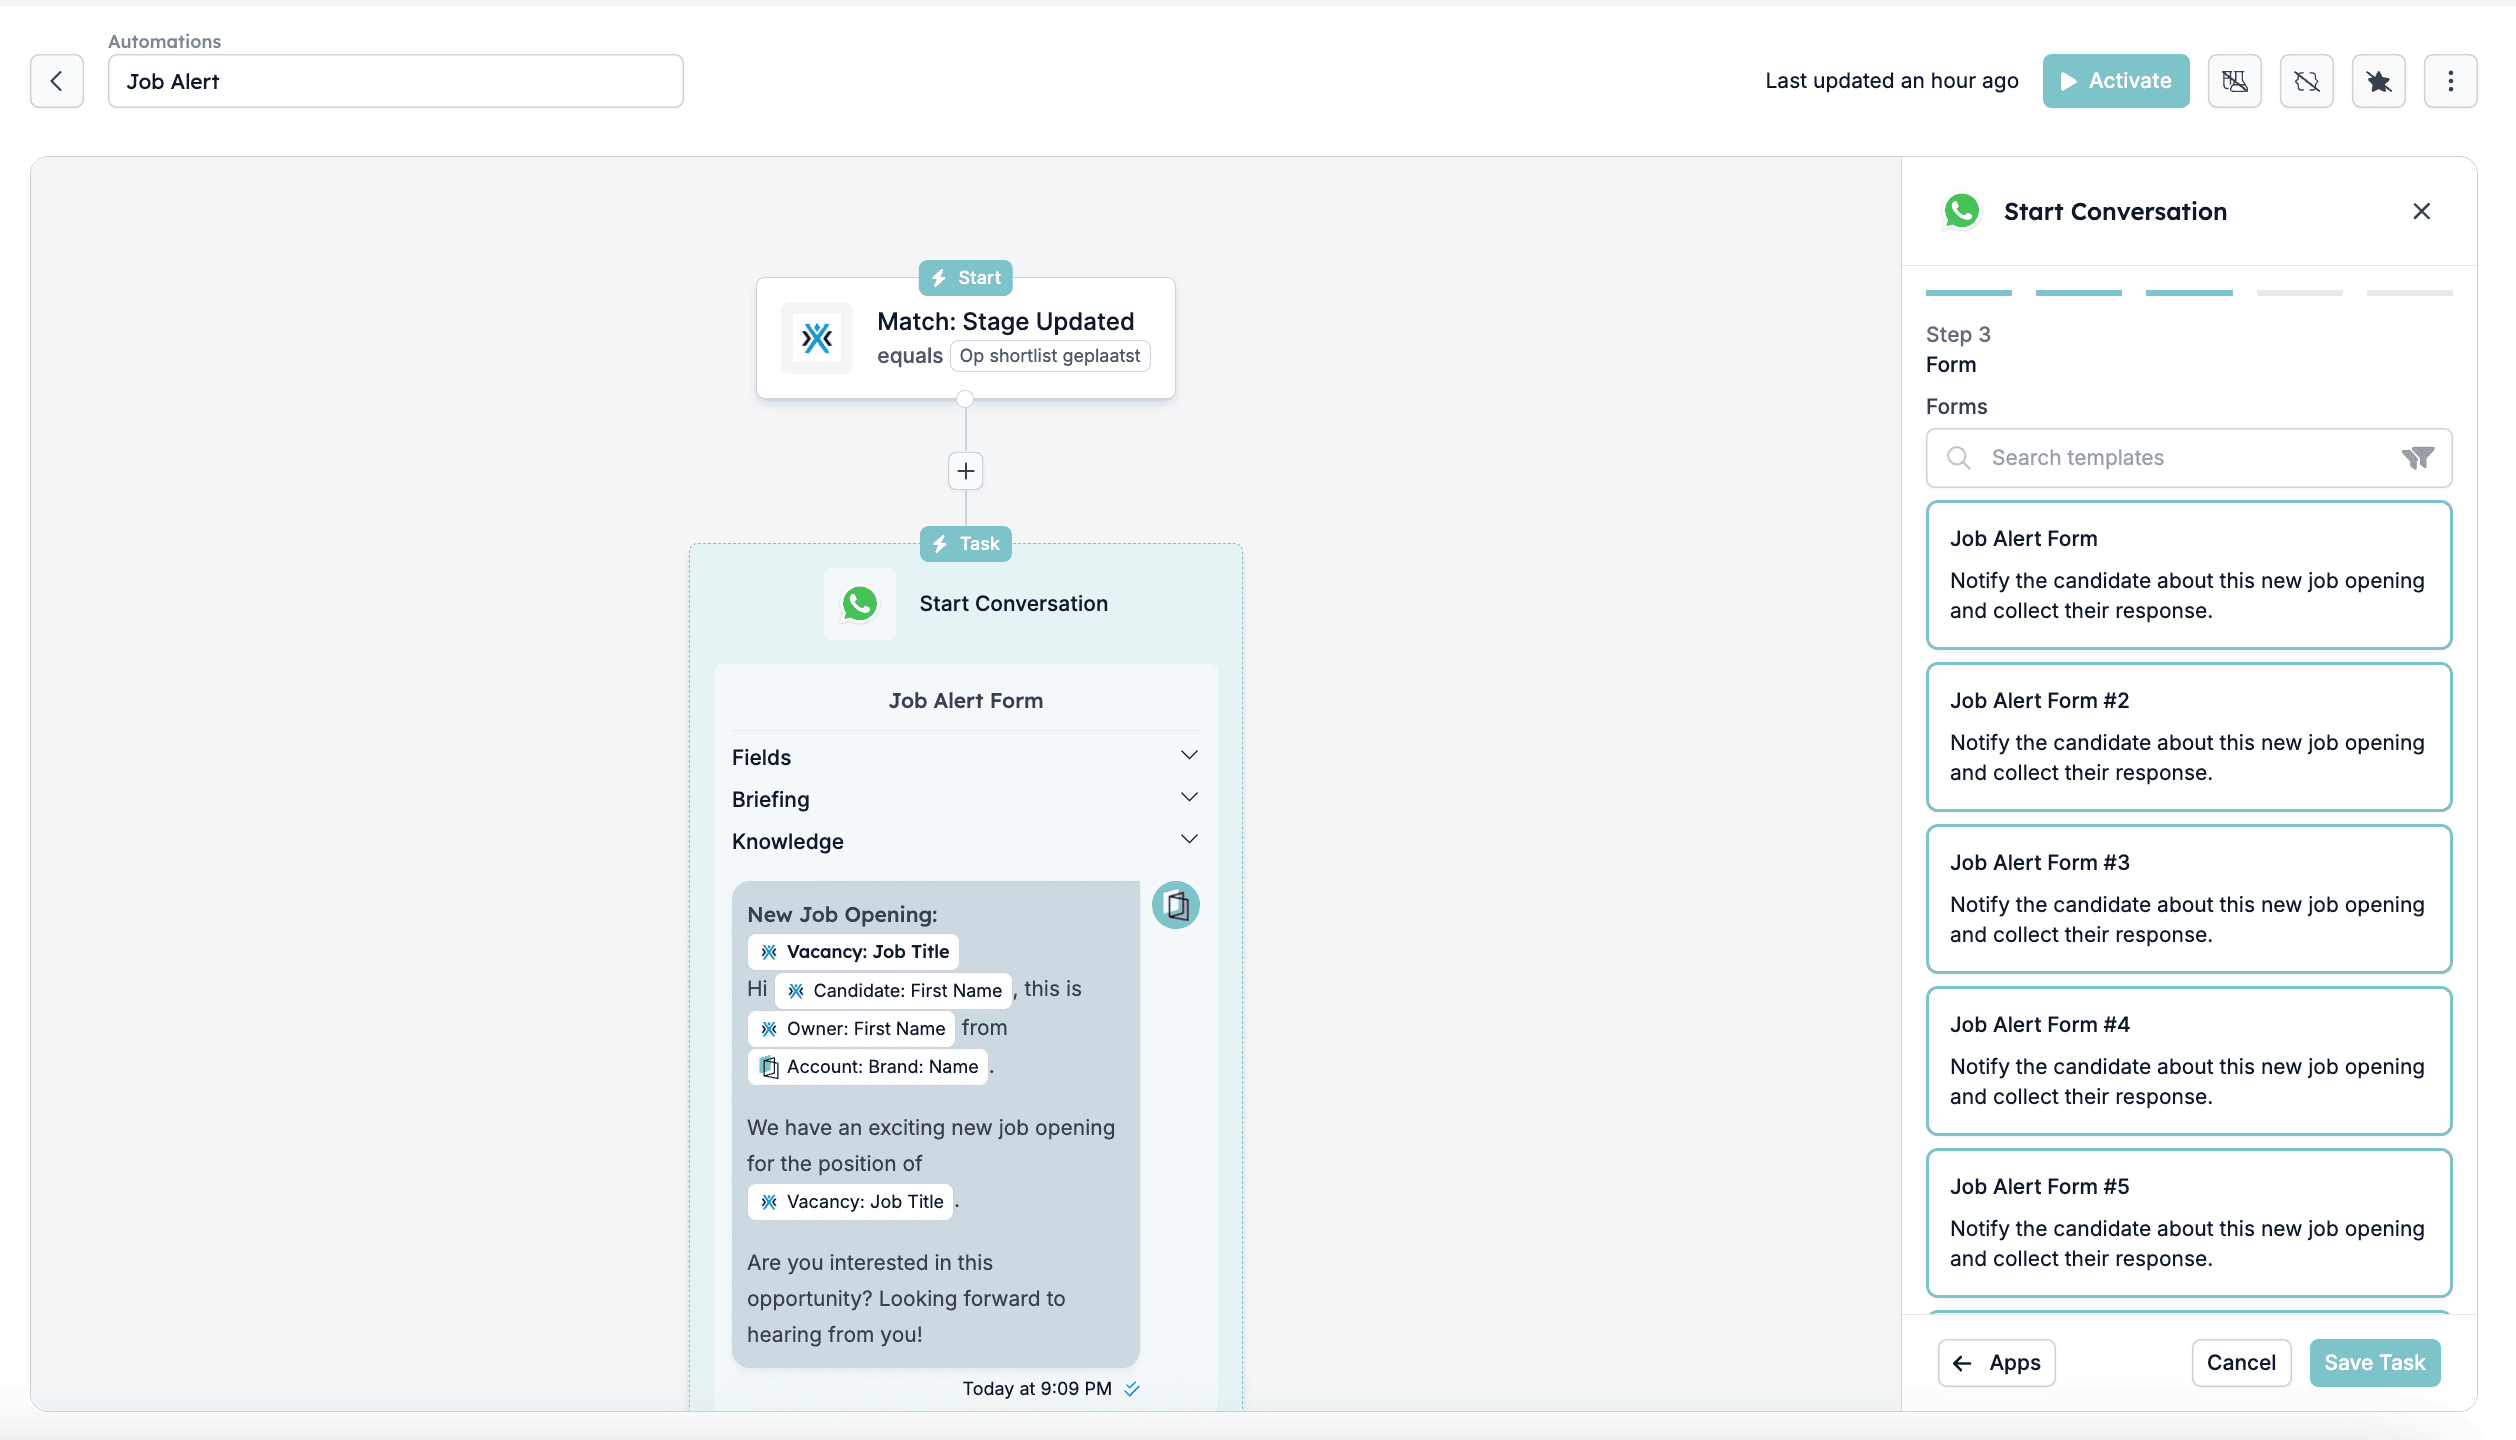The height and width of the screenshot is (1440, 2516).
Task: Add a step with the plus button
Action: point(965,471)
